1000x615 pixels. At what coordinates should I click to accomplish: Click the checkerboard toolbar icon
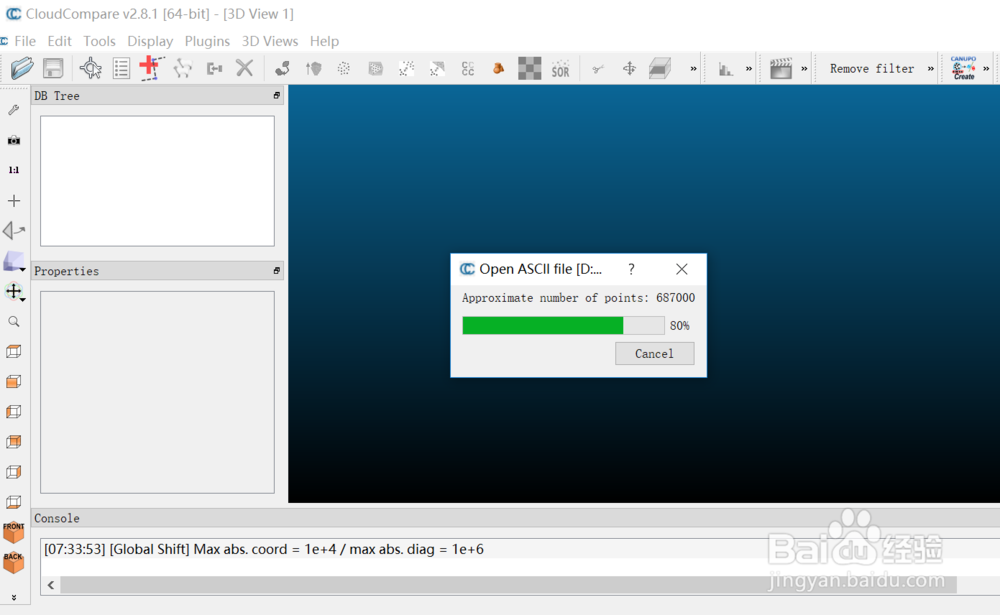click(x=529, y=68)
